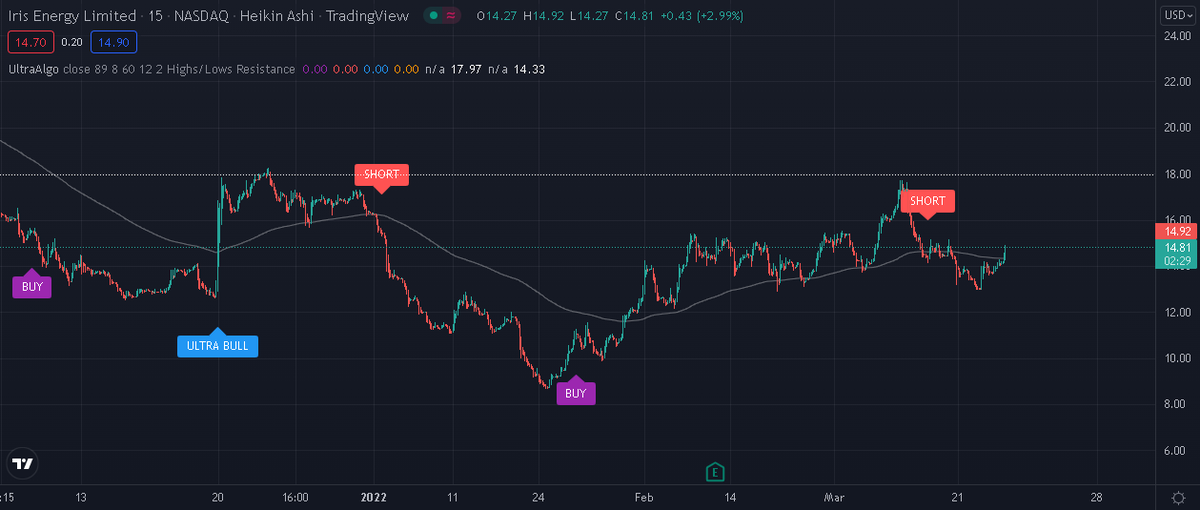This screenshot has width=1200, height=510.
Task: Click the 6.00 price scale label
Action: (x=1175, y=450)
